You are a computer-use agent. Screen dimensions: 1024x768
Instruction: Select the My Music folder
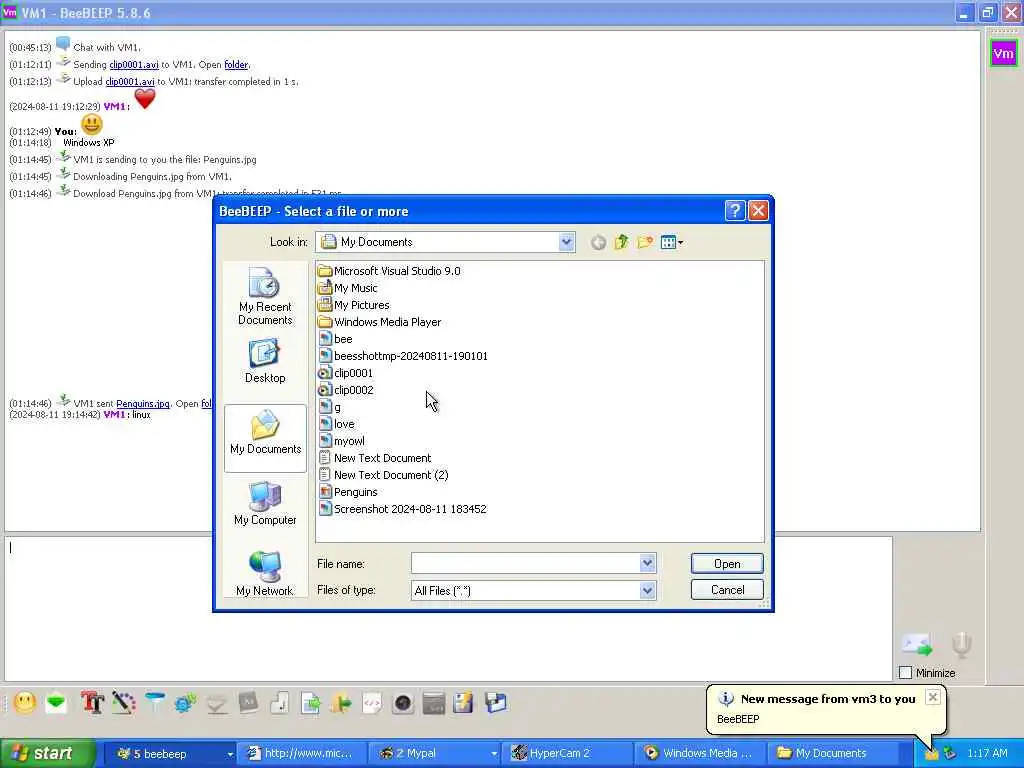[x=347, y=288]
